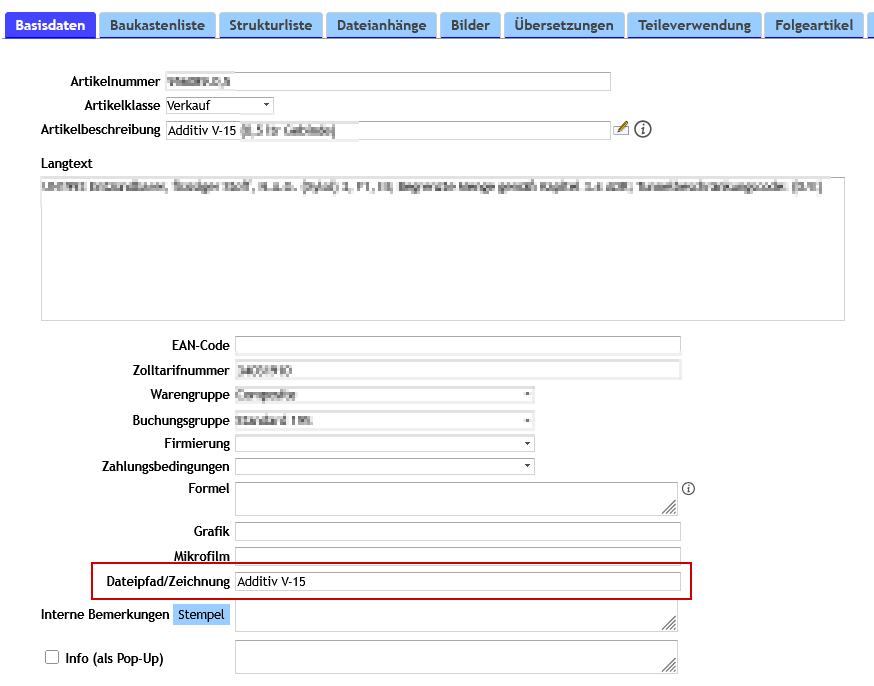Image resolution: width=874 pixels, height=686 pixels.
Task: Open the Übersetzungen tab
Action: 564,25
